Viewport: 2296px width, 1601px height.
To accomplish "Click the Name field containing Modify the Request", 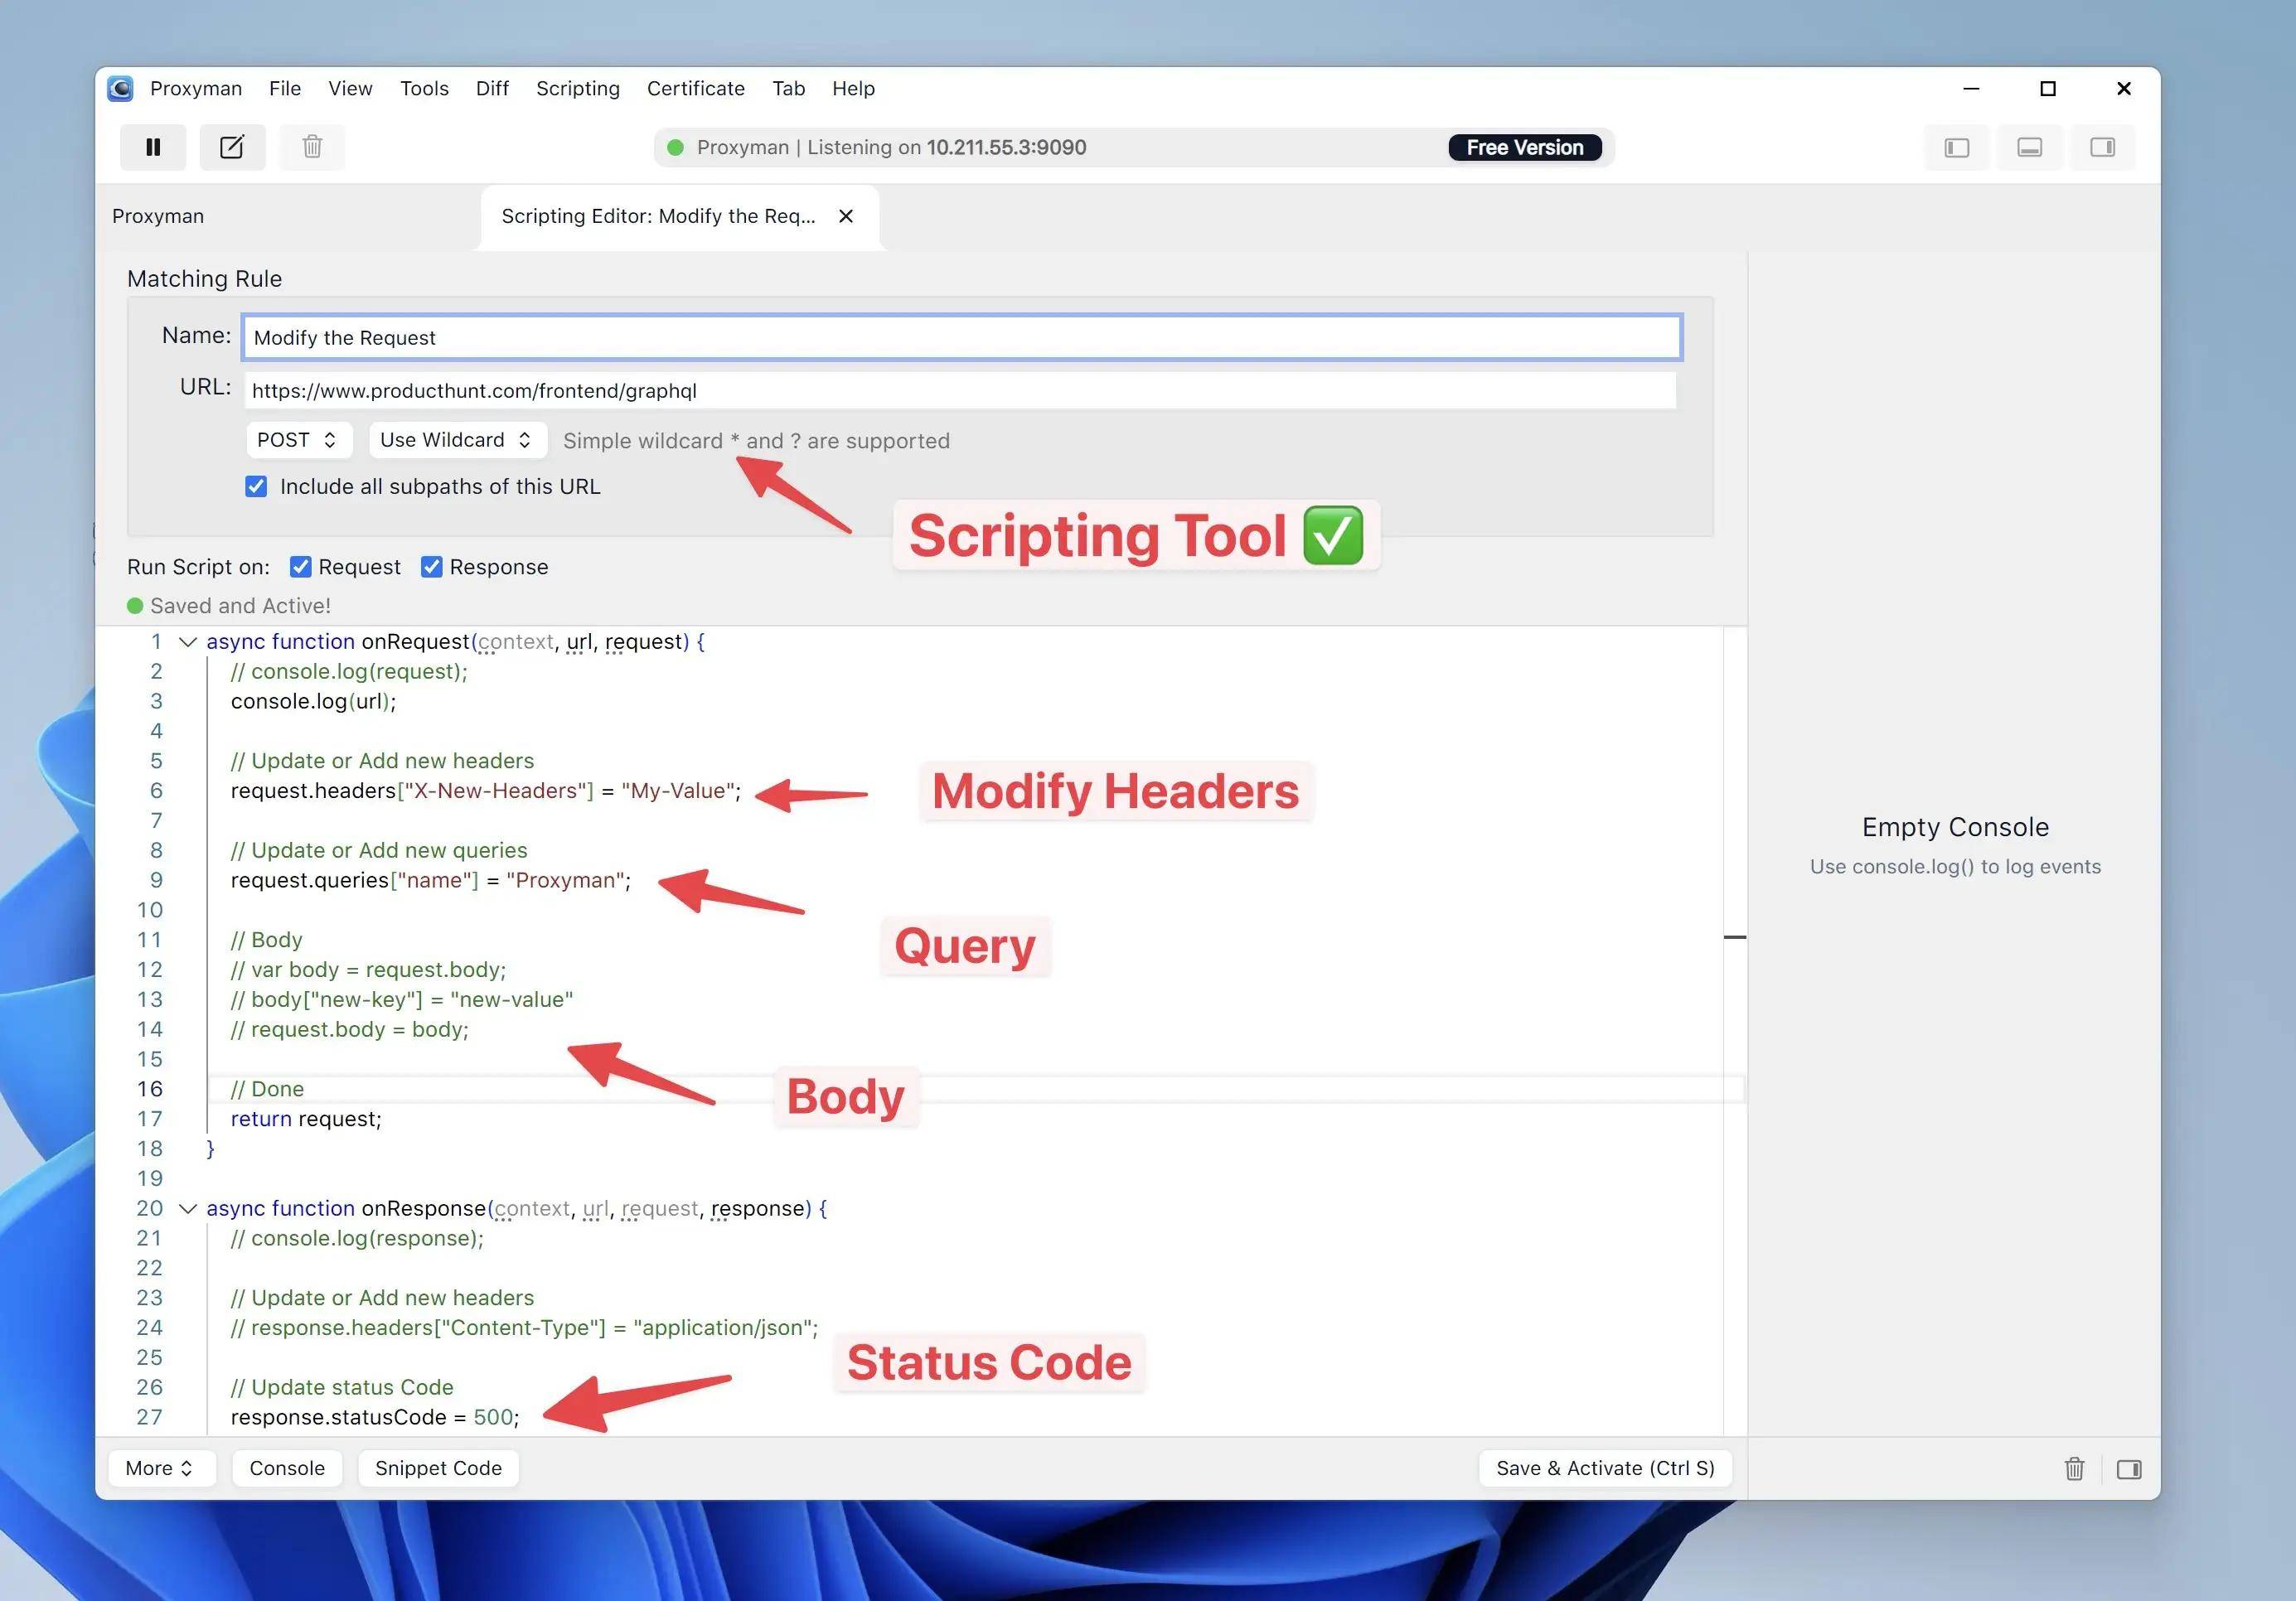I will (961, 337).
